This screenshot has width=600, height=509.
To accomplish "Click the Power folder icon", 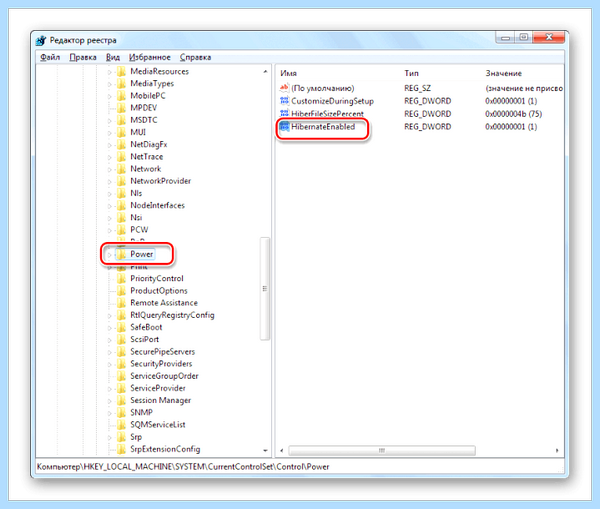I will 121,254.
